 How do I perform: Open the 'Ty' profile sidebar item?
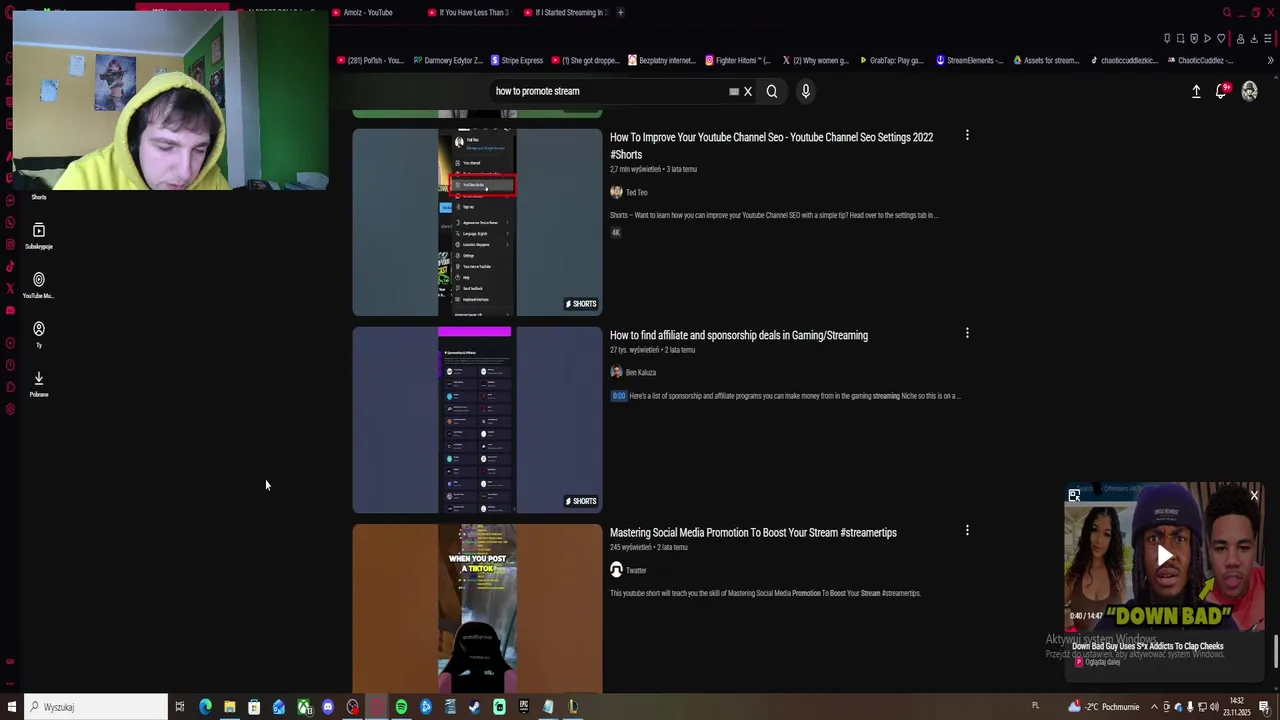[39, 334]
